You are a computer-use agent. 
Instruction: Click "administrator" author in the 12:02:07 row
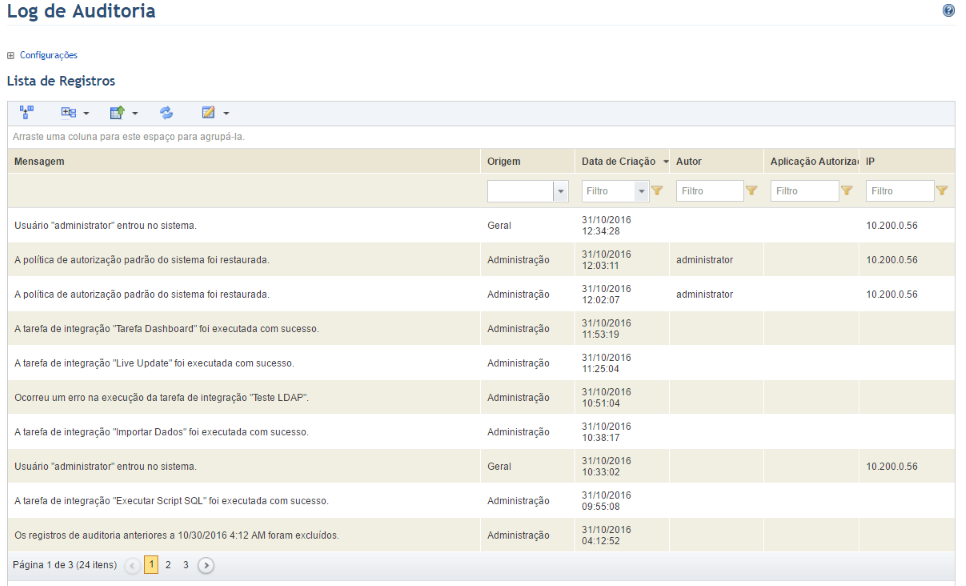[x=705, y=295]
